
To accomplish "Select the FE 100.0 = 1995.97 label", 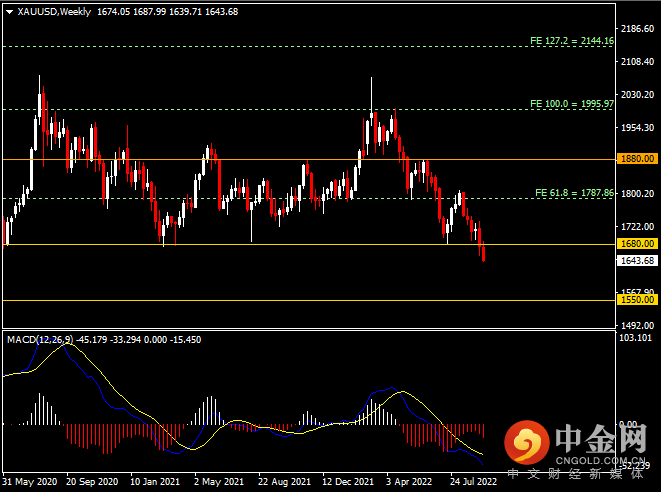I will (572, 104).
